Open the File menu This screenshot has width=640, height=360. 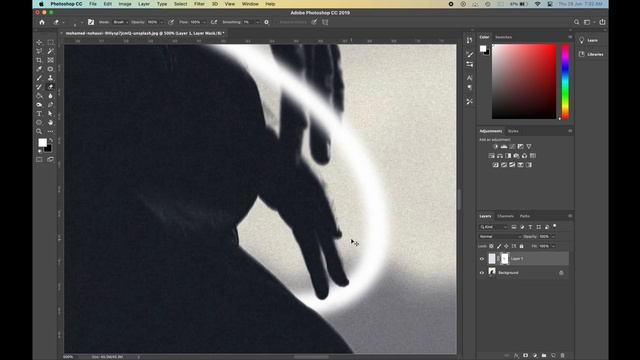coord(93,4)
